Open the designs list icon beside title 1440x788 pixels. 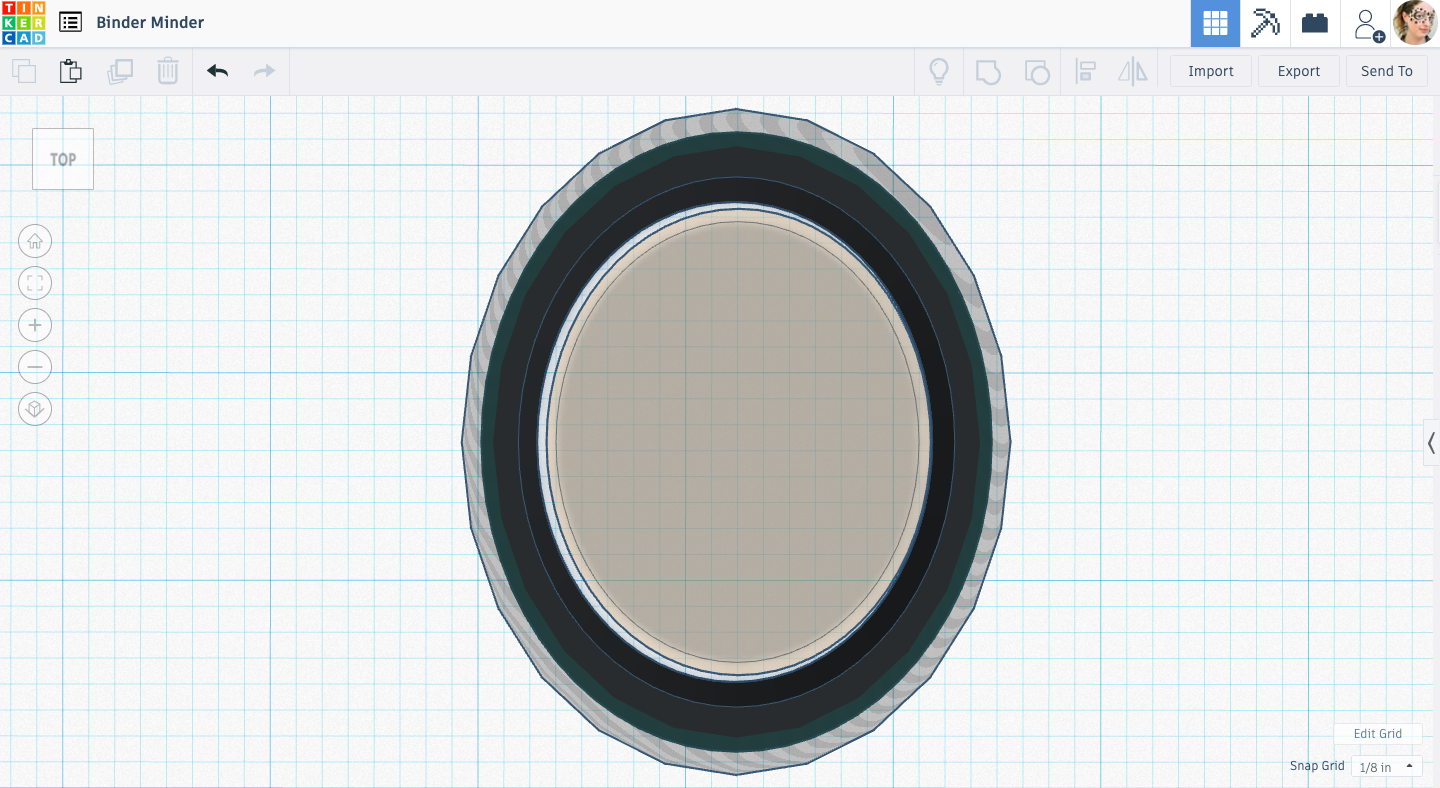tap(70, 22)
